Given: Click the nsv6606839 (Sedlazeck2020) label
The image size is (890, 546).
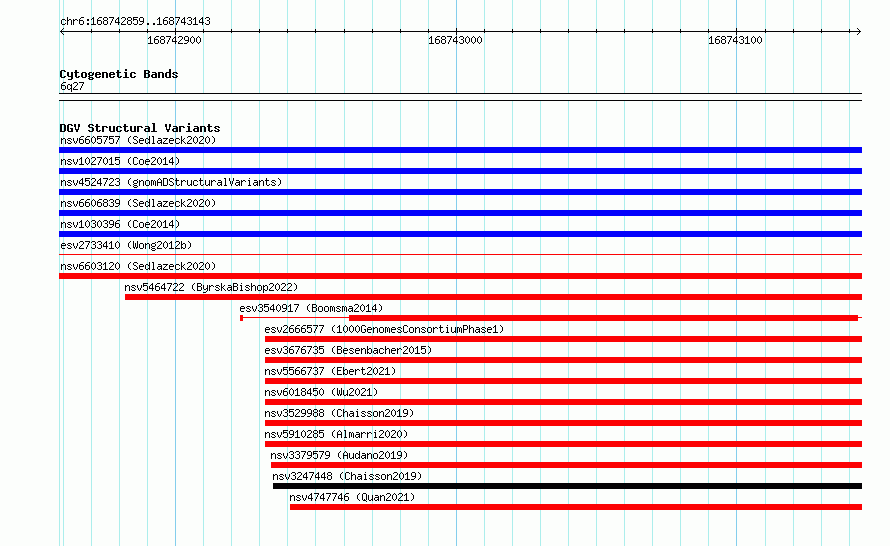Looking at the screenshot, I should [x=138, y=203].
